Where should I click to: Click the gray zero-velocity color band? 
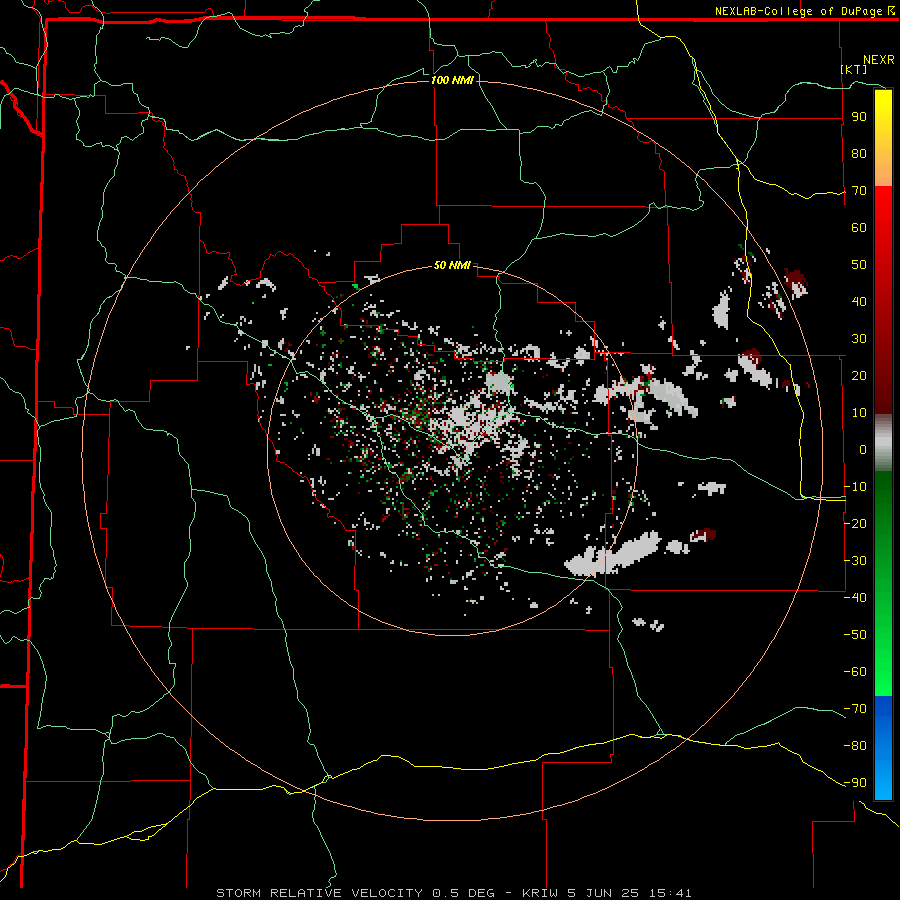tap(883, 443)
